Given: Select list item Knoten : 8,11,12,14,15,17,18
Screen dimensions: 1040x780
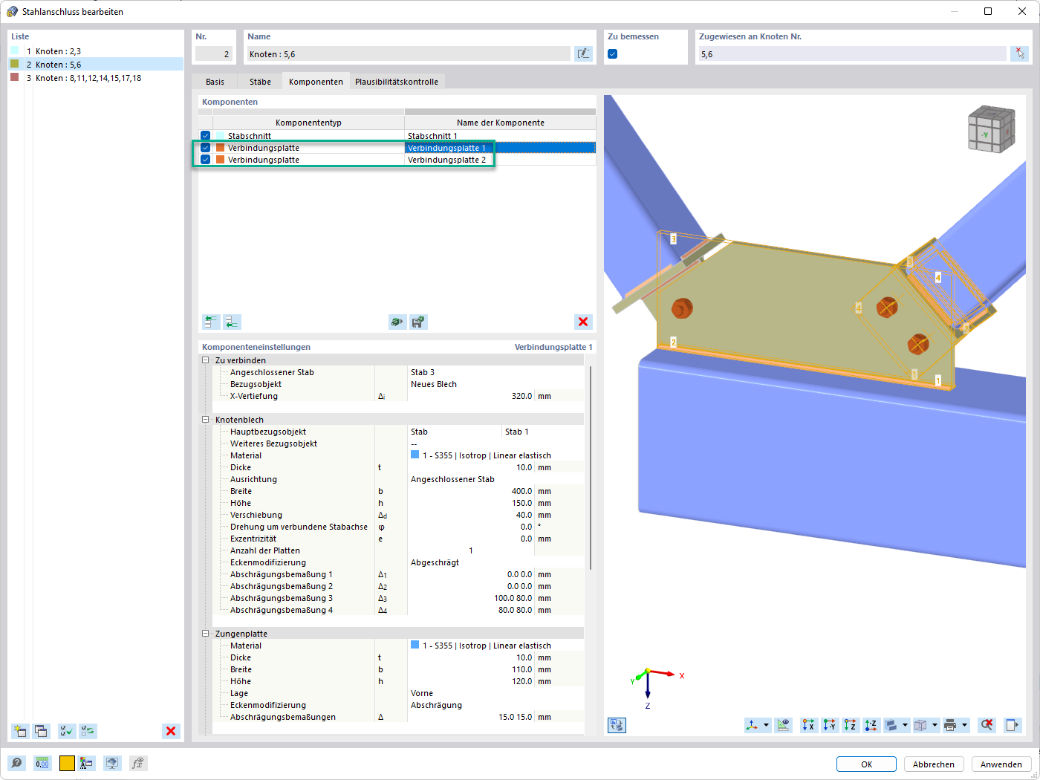Looking at the screenshot, I should click(96, 78).
